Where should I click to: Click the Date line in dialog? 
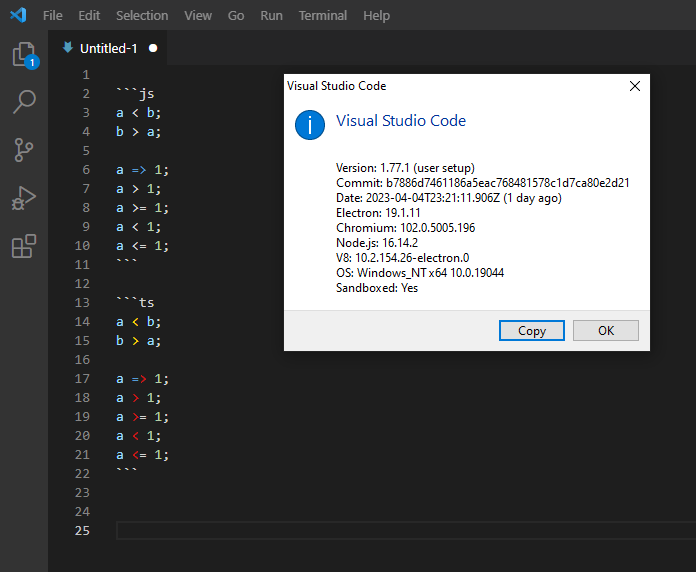pyautogui.click(x=449, y=198)
